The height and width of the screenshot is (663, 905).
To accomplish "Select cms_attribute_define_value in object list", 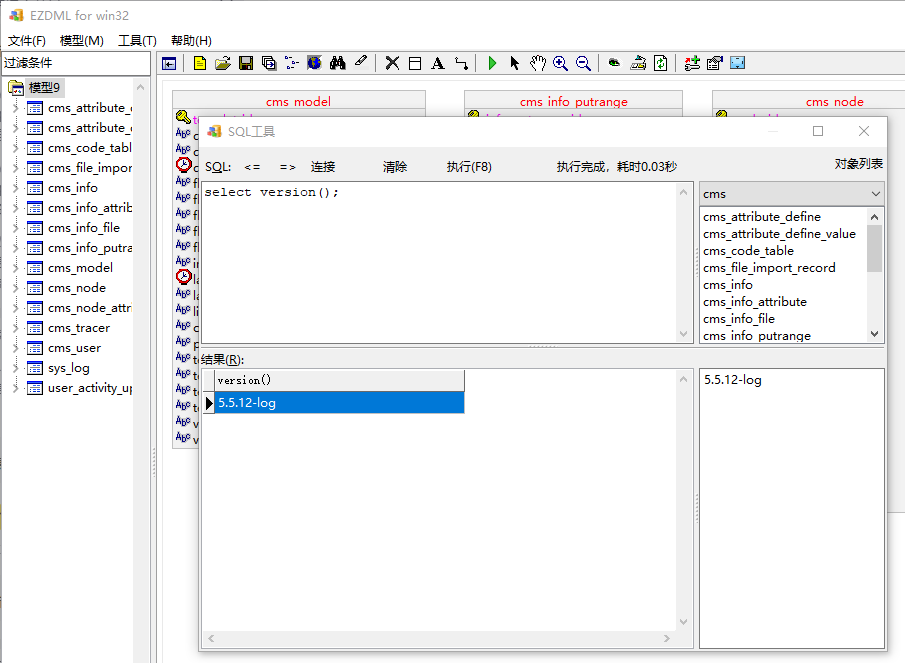I will [x=779, y=234].
